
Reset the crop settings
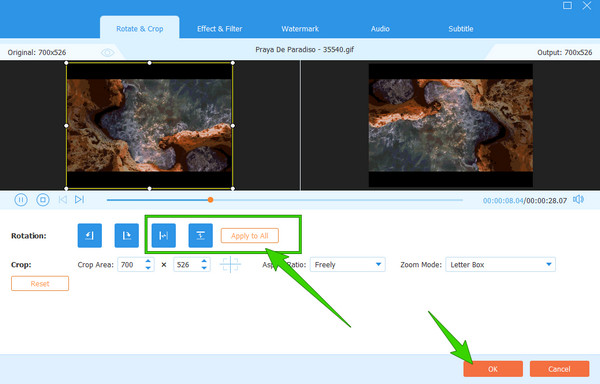(40, 283)
